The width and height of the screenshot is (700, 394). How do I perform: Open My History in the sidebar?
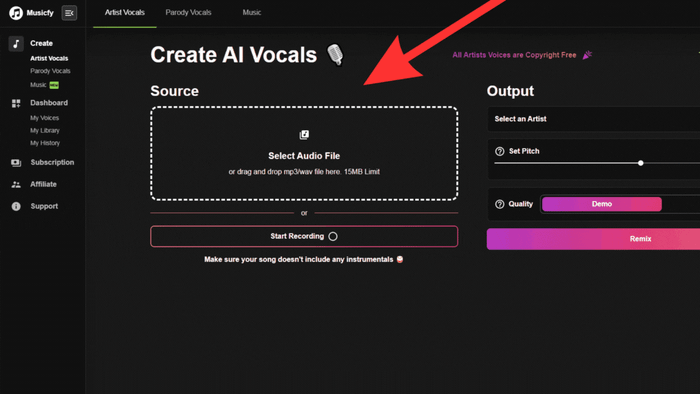tap(45, 143)
